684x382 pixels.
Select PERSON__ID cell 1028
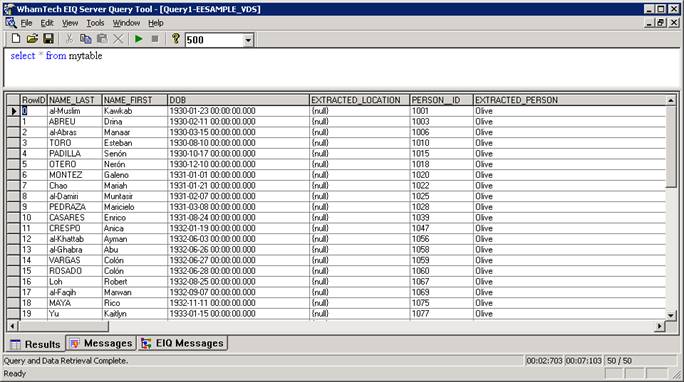[x=441, y=207]
